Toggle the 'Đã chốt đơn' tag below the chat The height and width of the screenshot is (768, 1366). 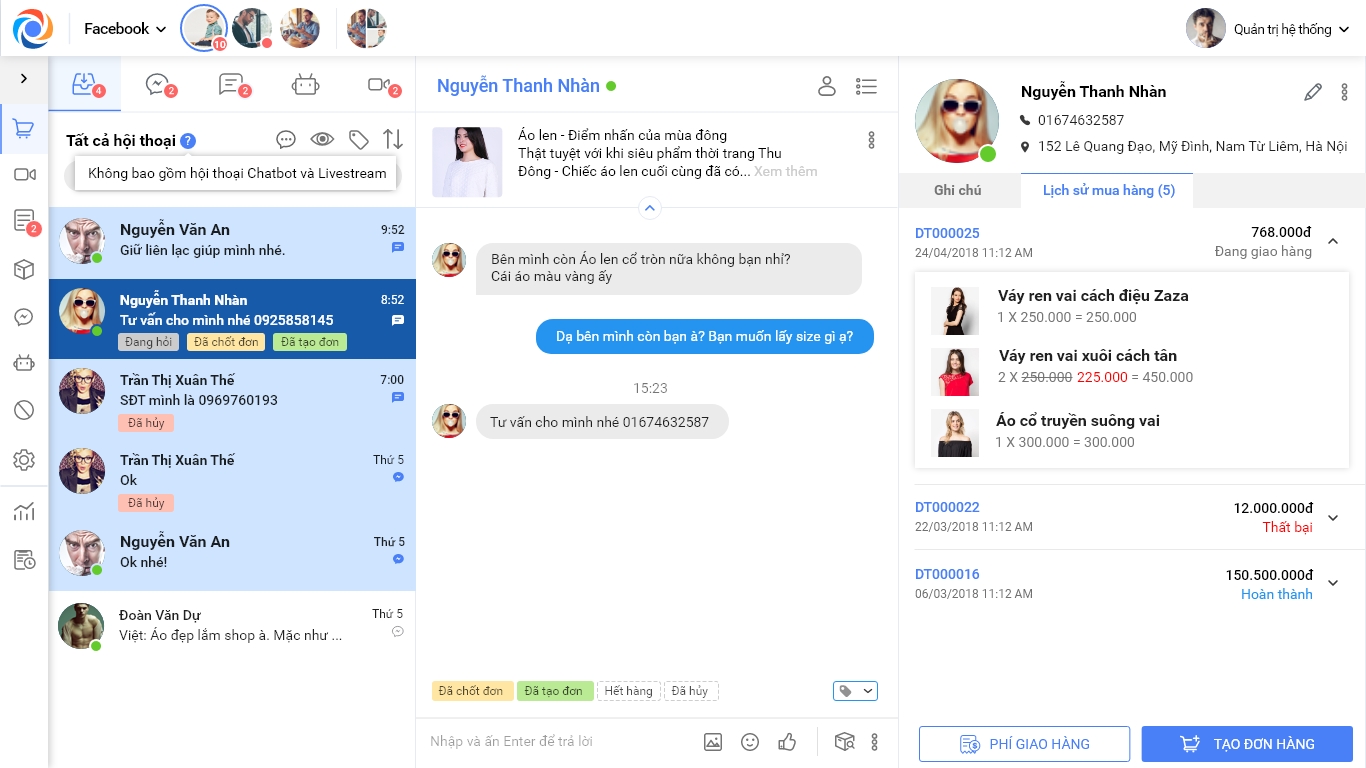pos(473,691)
